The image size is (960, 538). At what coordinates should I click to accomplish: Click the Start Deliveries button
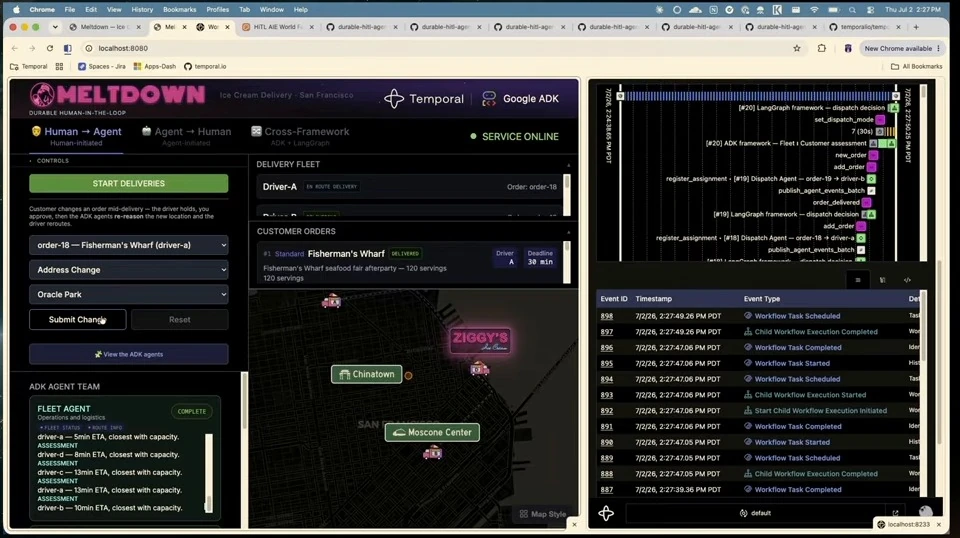coord(129,184)
